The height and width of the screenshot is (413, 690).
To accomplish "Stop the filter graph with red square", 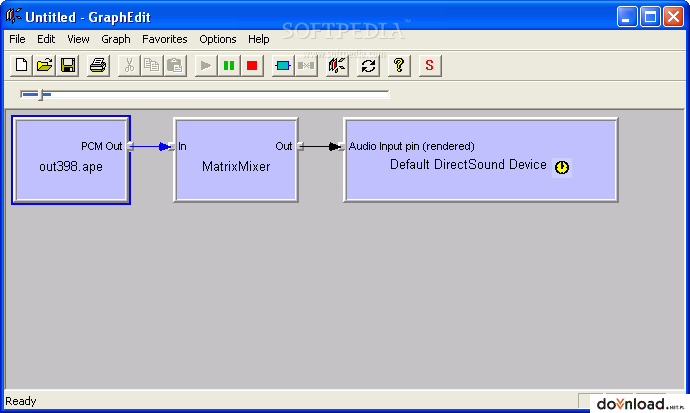I will pyautogui.click(x=252, y=66).
